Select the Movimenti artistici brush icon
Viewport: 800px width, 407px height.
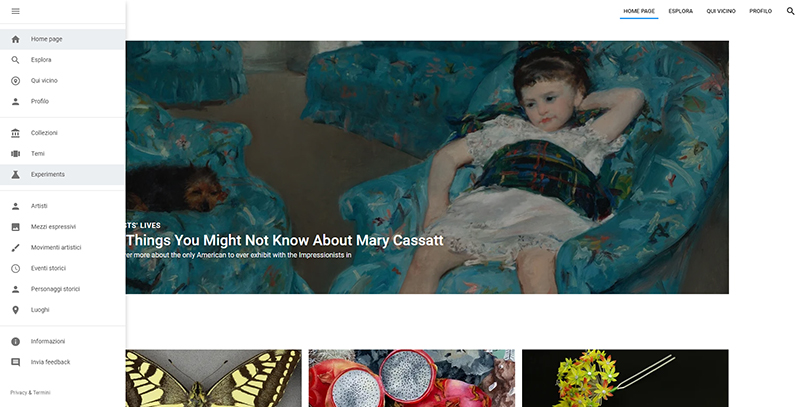[x=15, y=248]
